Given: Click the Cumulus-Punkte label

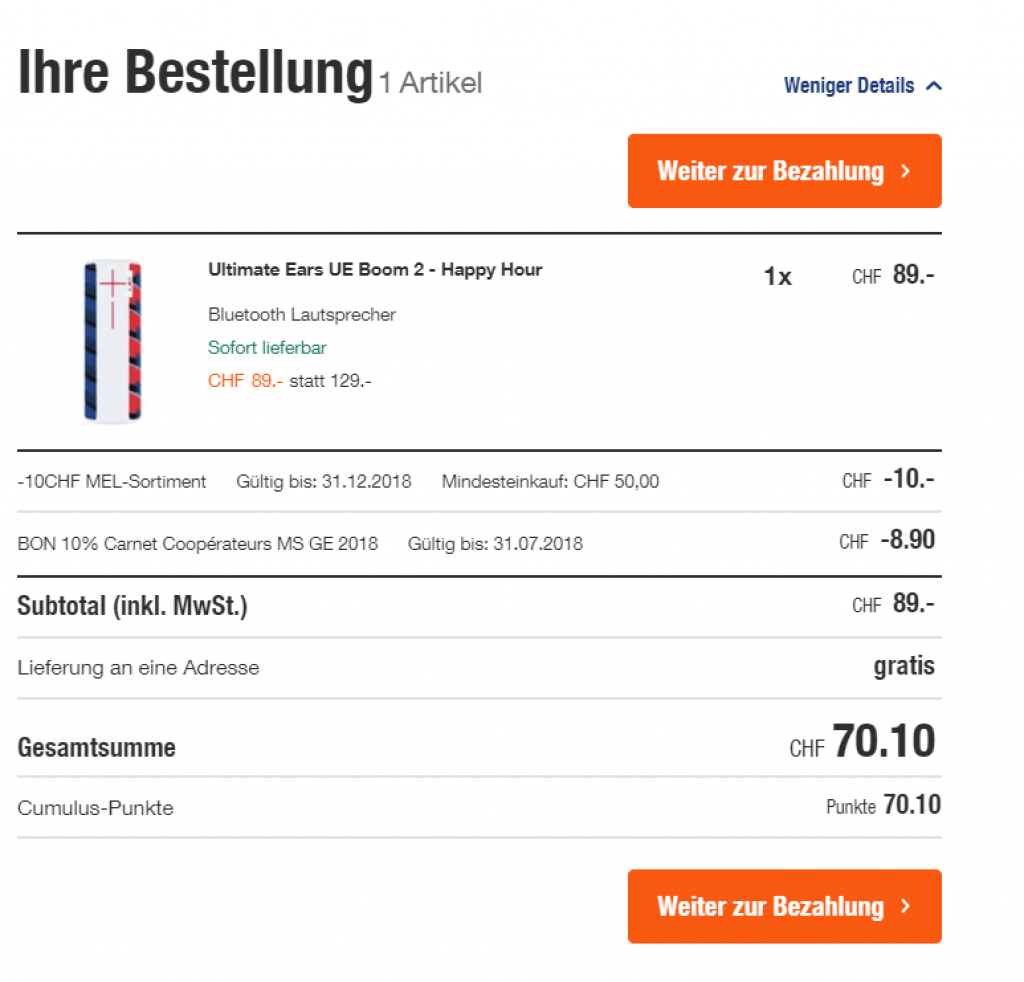Looking at the screenshot, I should [x=95, y=808].
